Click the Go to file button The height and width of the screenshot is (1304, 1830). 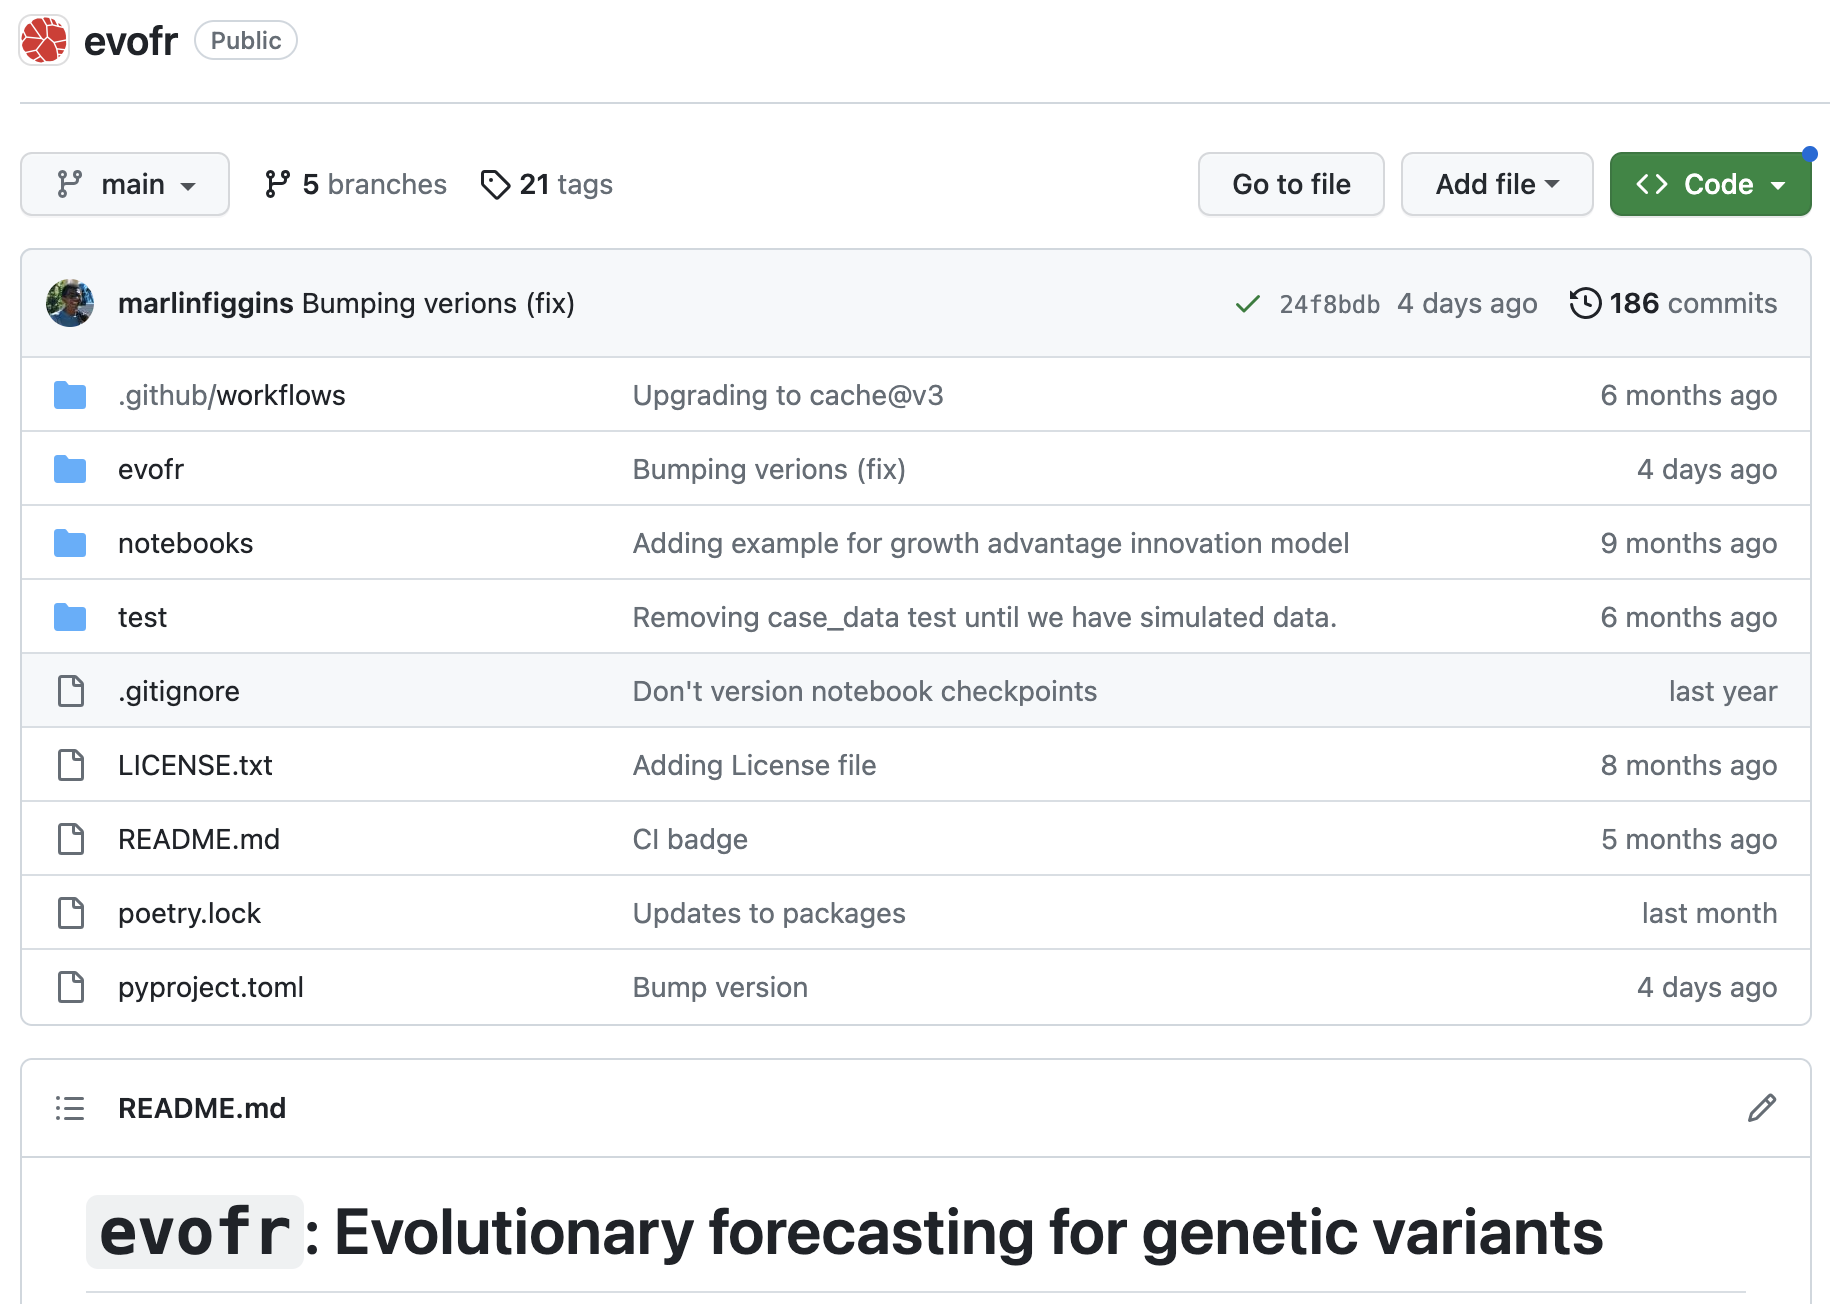pos(1291,185)
